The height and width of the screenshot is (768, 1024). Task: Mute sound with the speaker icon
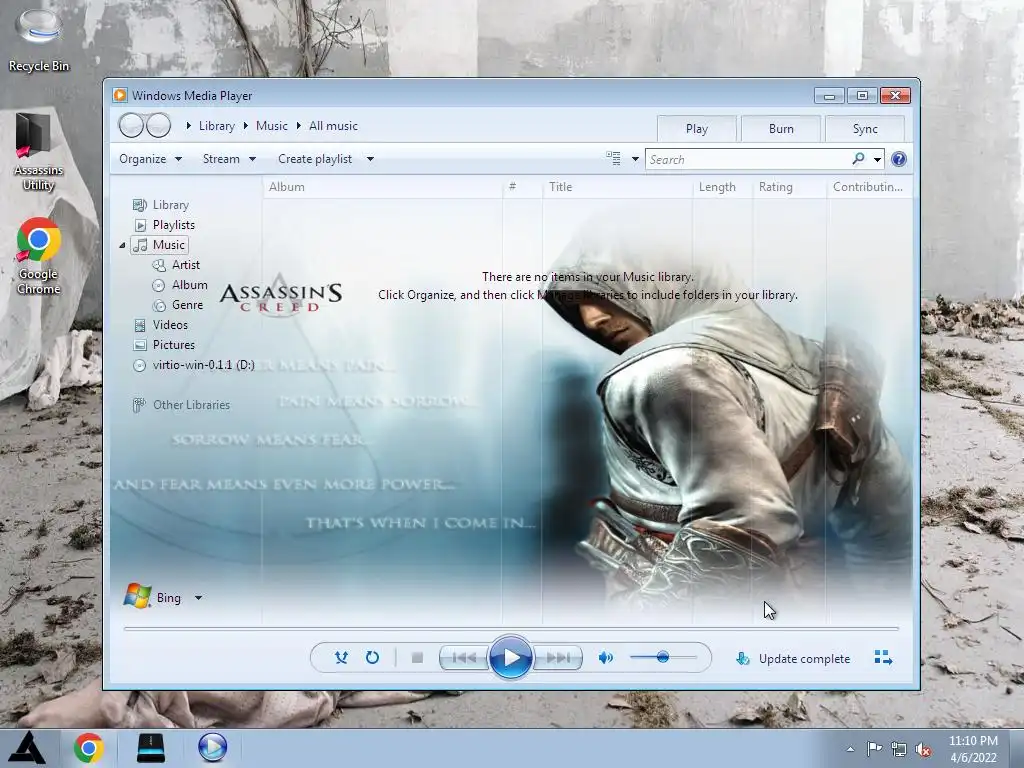click(x=605, y=658)
